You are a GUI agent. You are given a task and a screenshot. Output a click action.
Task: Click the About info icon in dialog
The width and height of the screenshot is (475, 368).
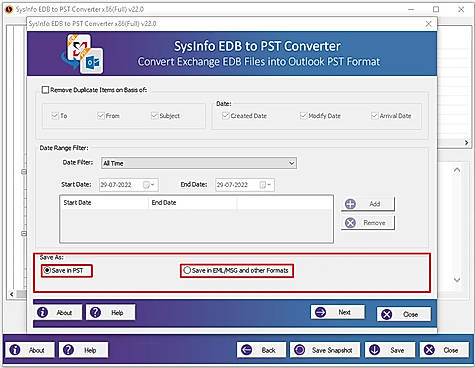42,312
